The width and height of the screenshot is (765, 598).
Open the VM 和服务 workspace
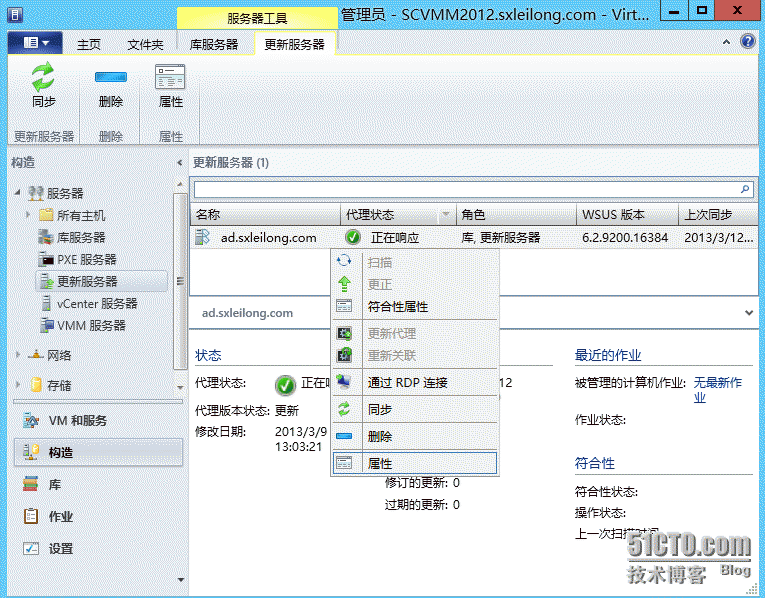pos(98,420)
